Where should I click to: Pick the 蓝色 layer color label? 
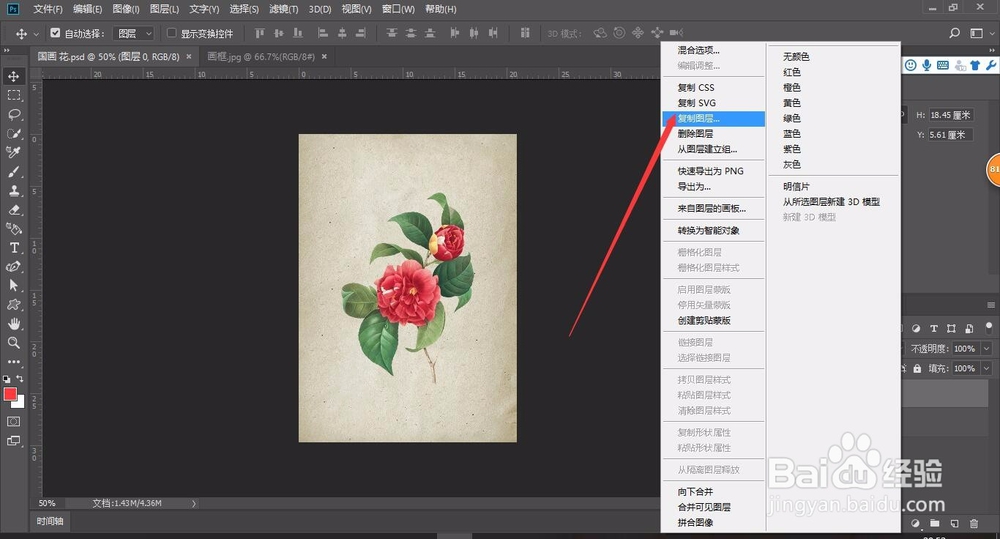[x=834, y=134]
